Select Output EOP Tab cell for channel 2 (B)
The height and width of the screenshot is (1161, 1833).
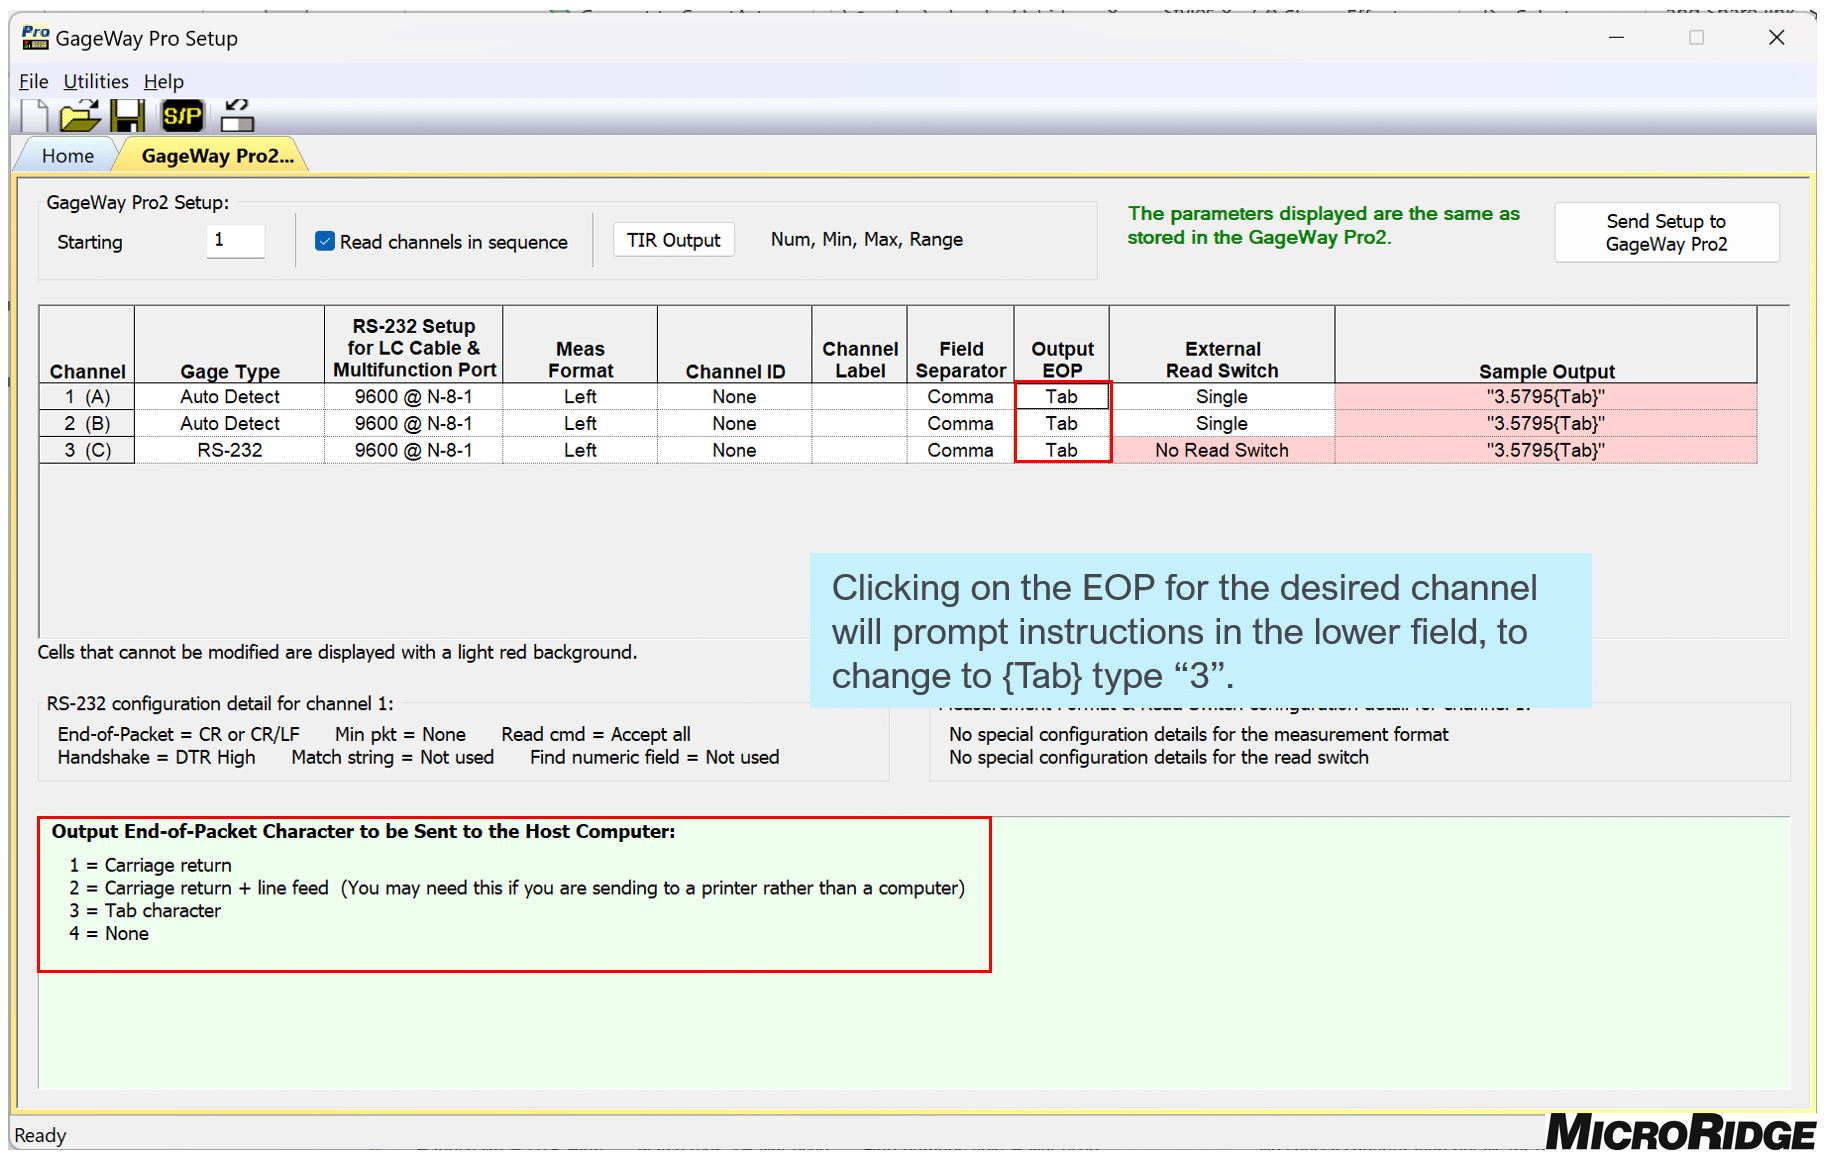pos(1062,423)
